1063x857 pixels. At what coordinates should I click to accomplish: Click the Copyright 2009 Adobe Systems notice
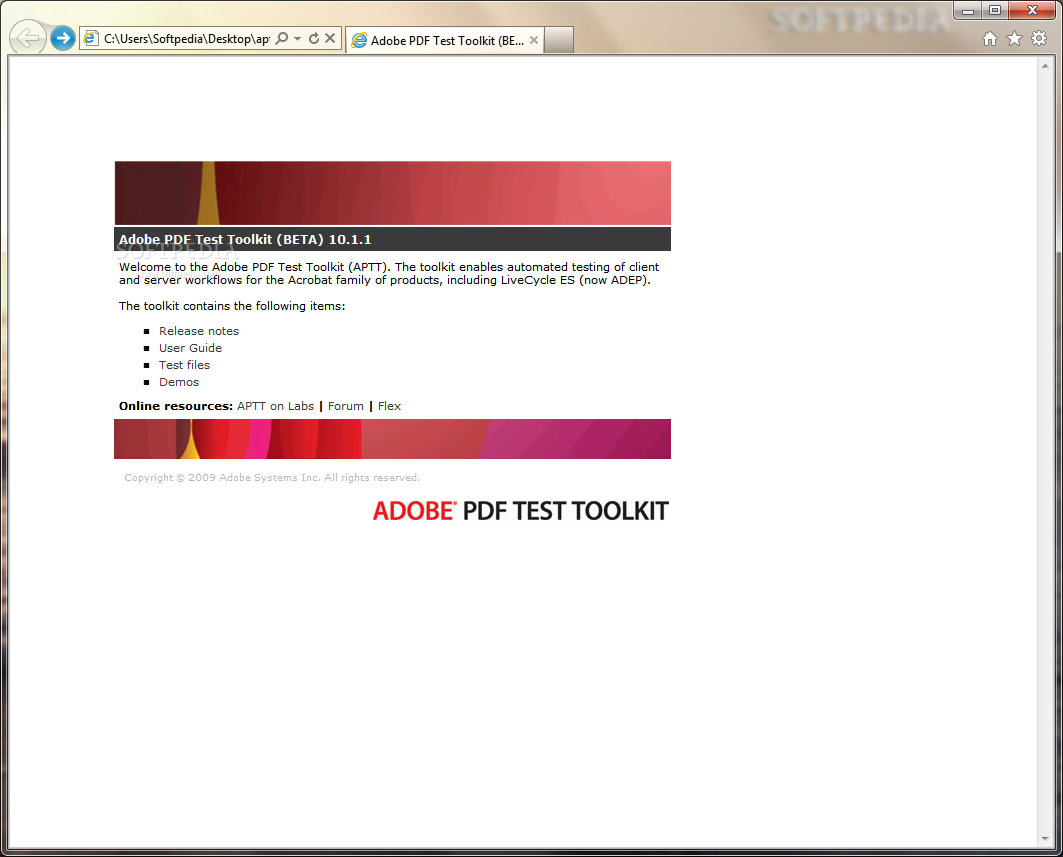[272, 477]
